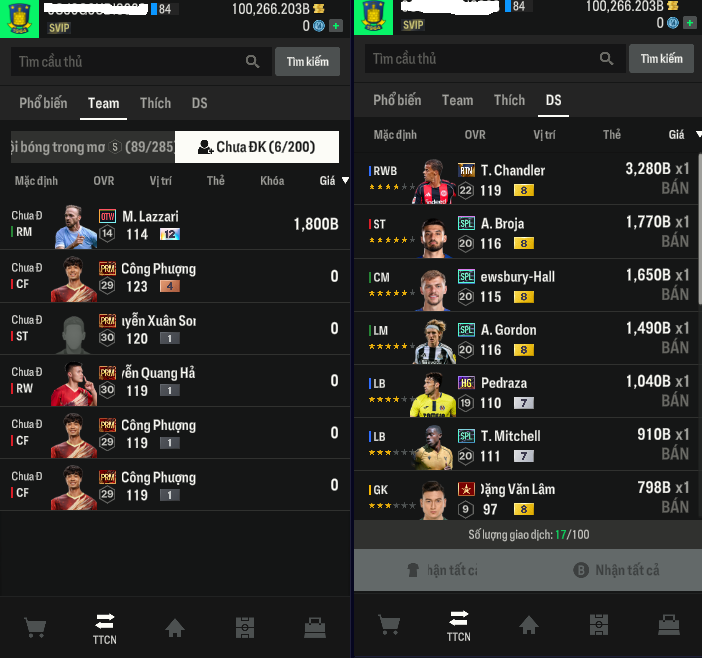Open TTCN transfer icon in left panel

click(x=104, y=628)
